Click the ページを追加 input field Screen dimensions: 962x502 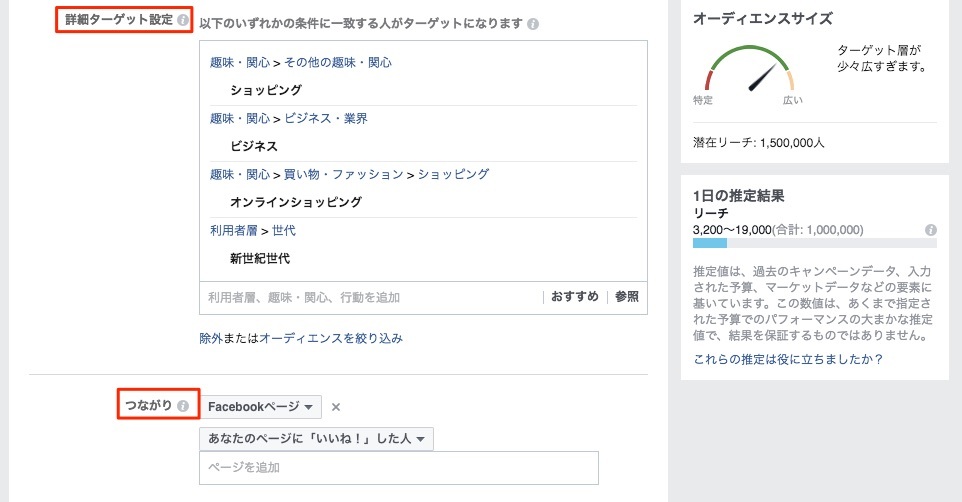click(x=398, y=468)
